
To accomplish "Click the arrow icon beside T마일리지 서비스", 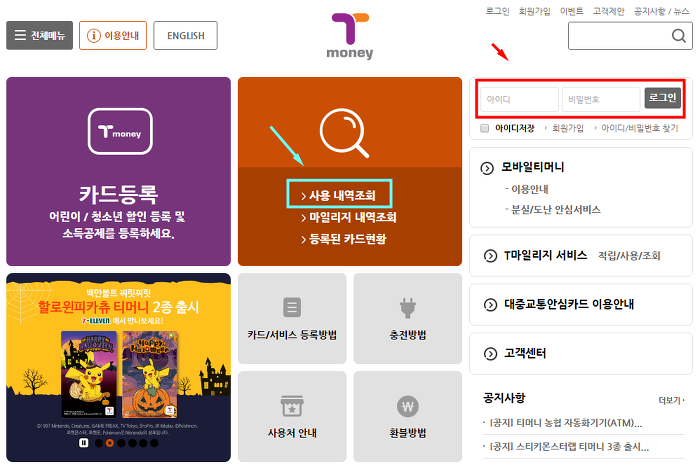I will [490, 256].
